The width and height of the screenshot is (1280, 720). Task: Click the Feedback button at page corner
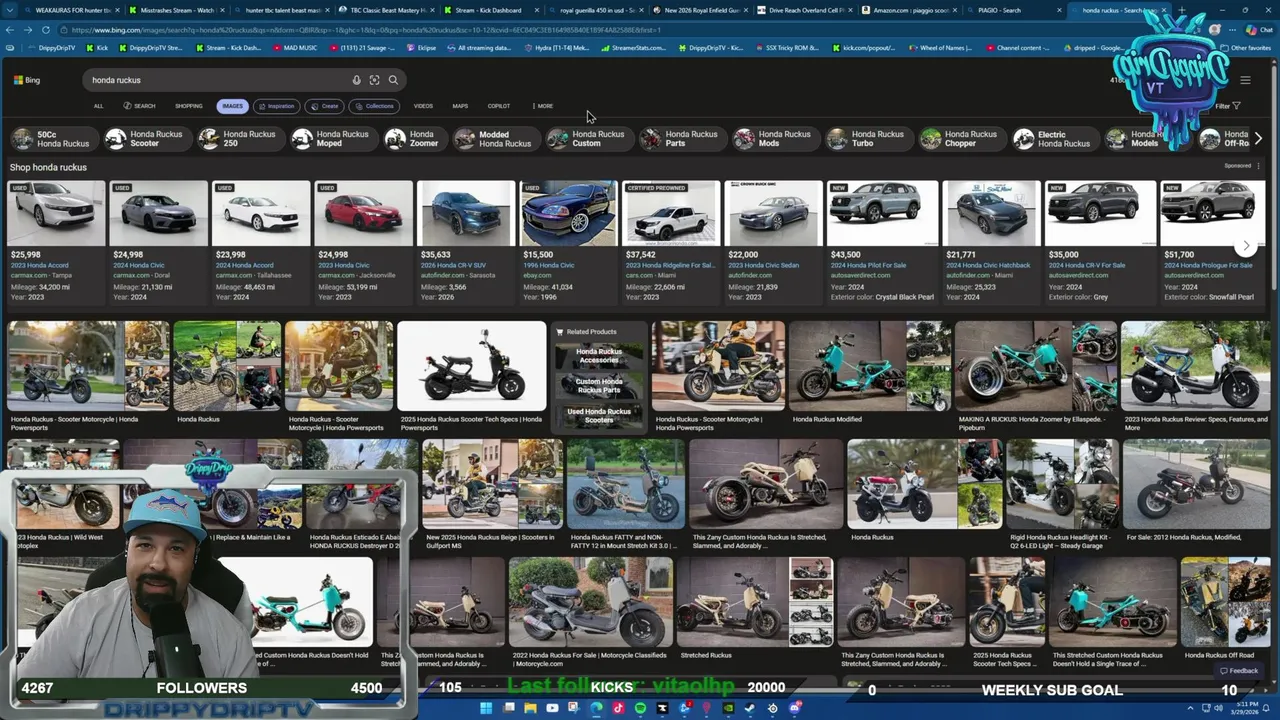coord(1239,671)
